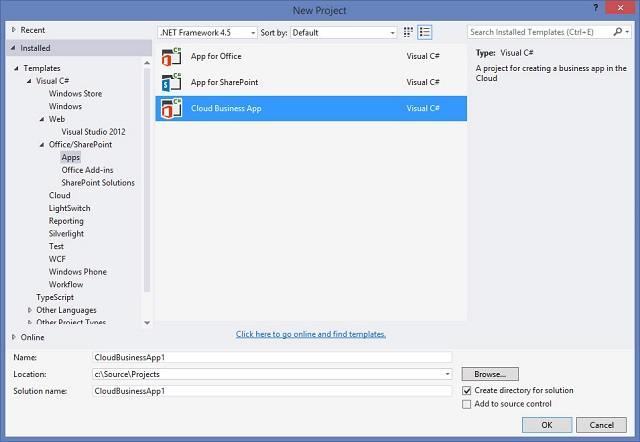The height and width of the screenshot is (442, 640).
Task: Select the Workflow category
Action: (66, 284)
